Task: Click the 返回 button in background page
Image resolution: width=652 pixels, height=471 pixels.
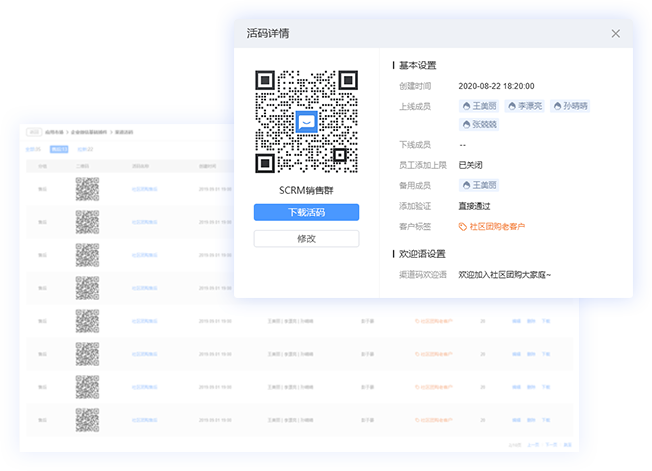Action: (34, 132)
